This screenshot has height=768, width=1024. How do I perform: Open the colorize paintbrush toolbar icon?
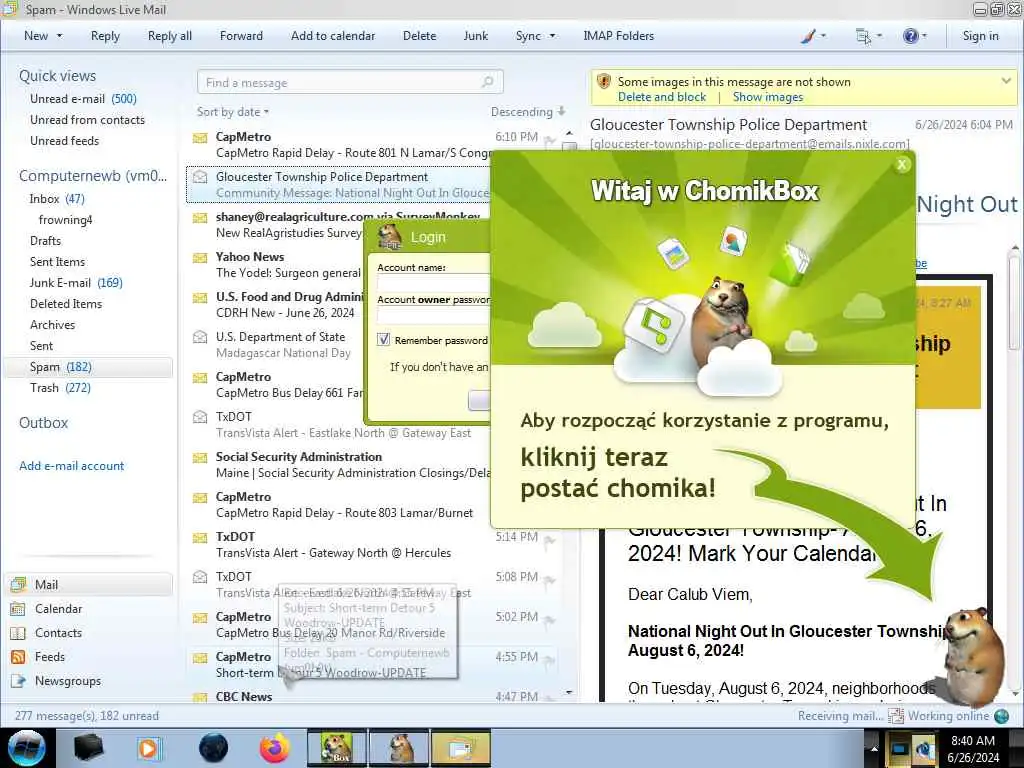pos(808,36)
